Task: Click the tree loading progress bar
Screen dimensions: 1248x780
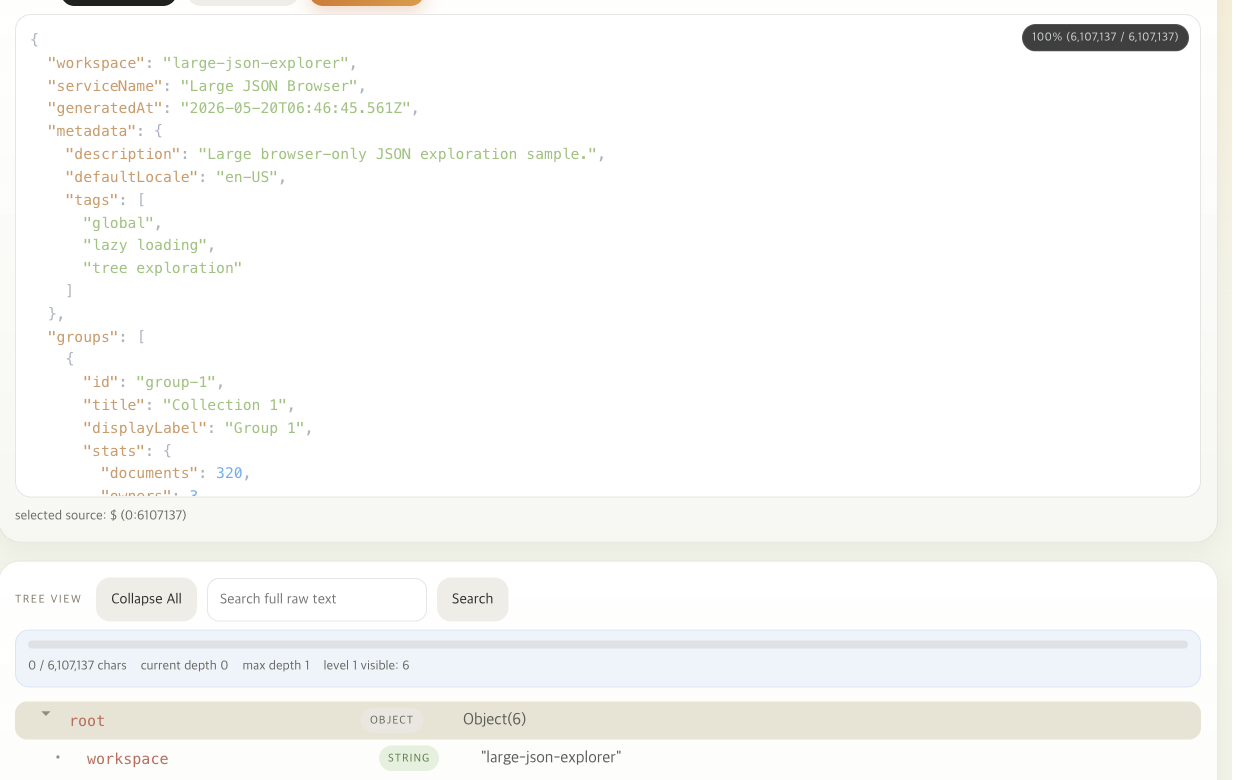Action: point(608,645)
